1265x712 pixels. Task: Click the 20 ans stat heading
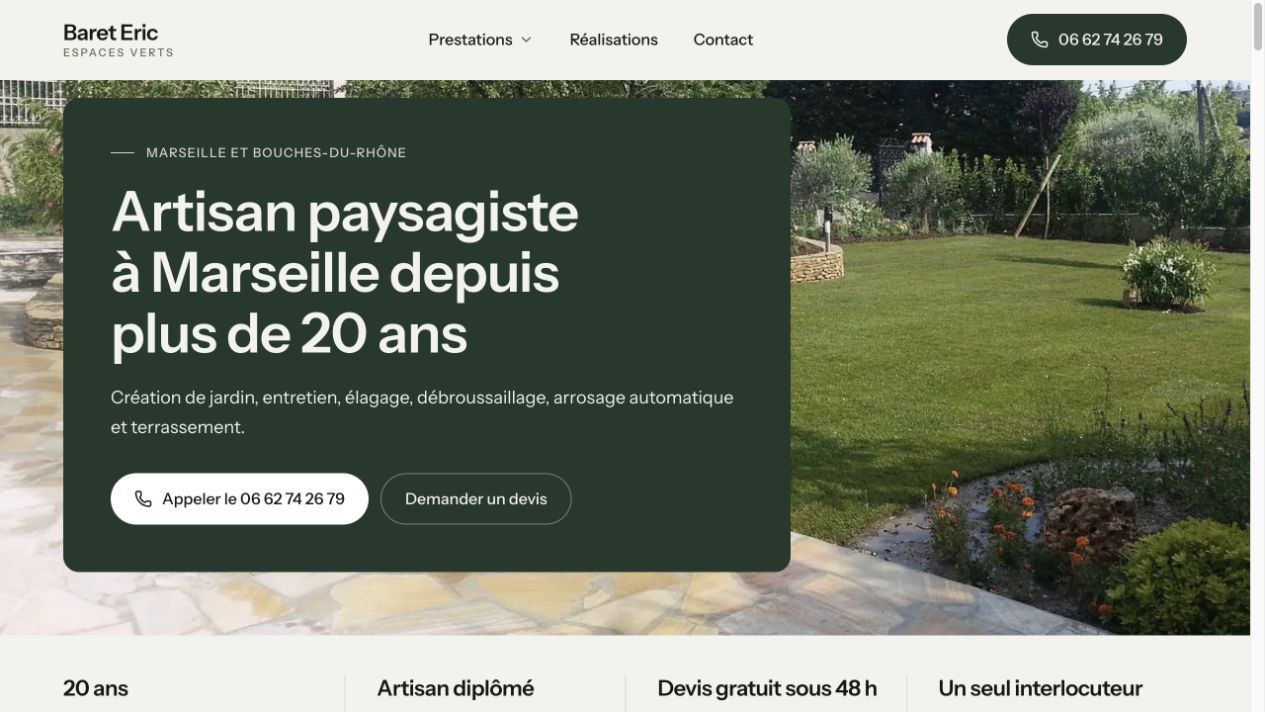coord(96,688)
